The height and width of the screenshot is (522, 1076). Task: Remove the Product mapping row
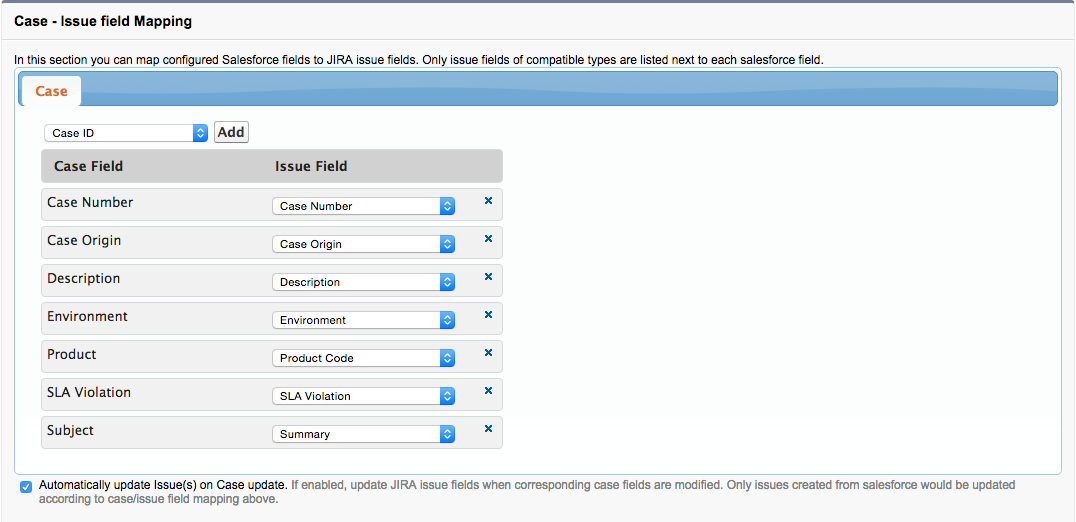(x=488, y=353)
